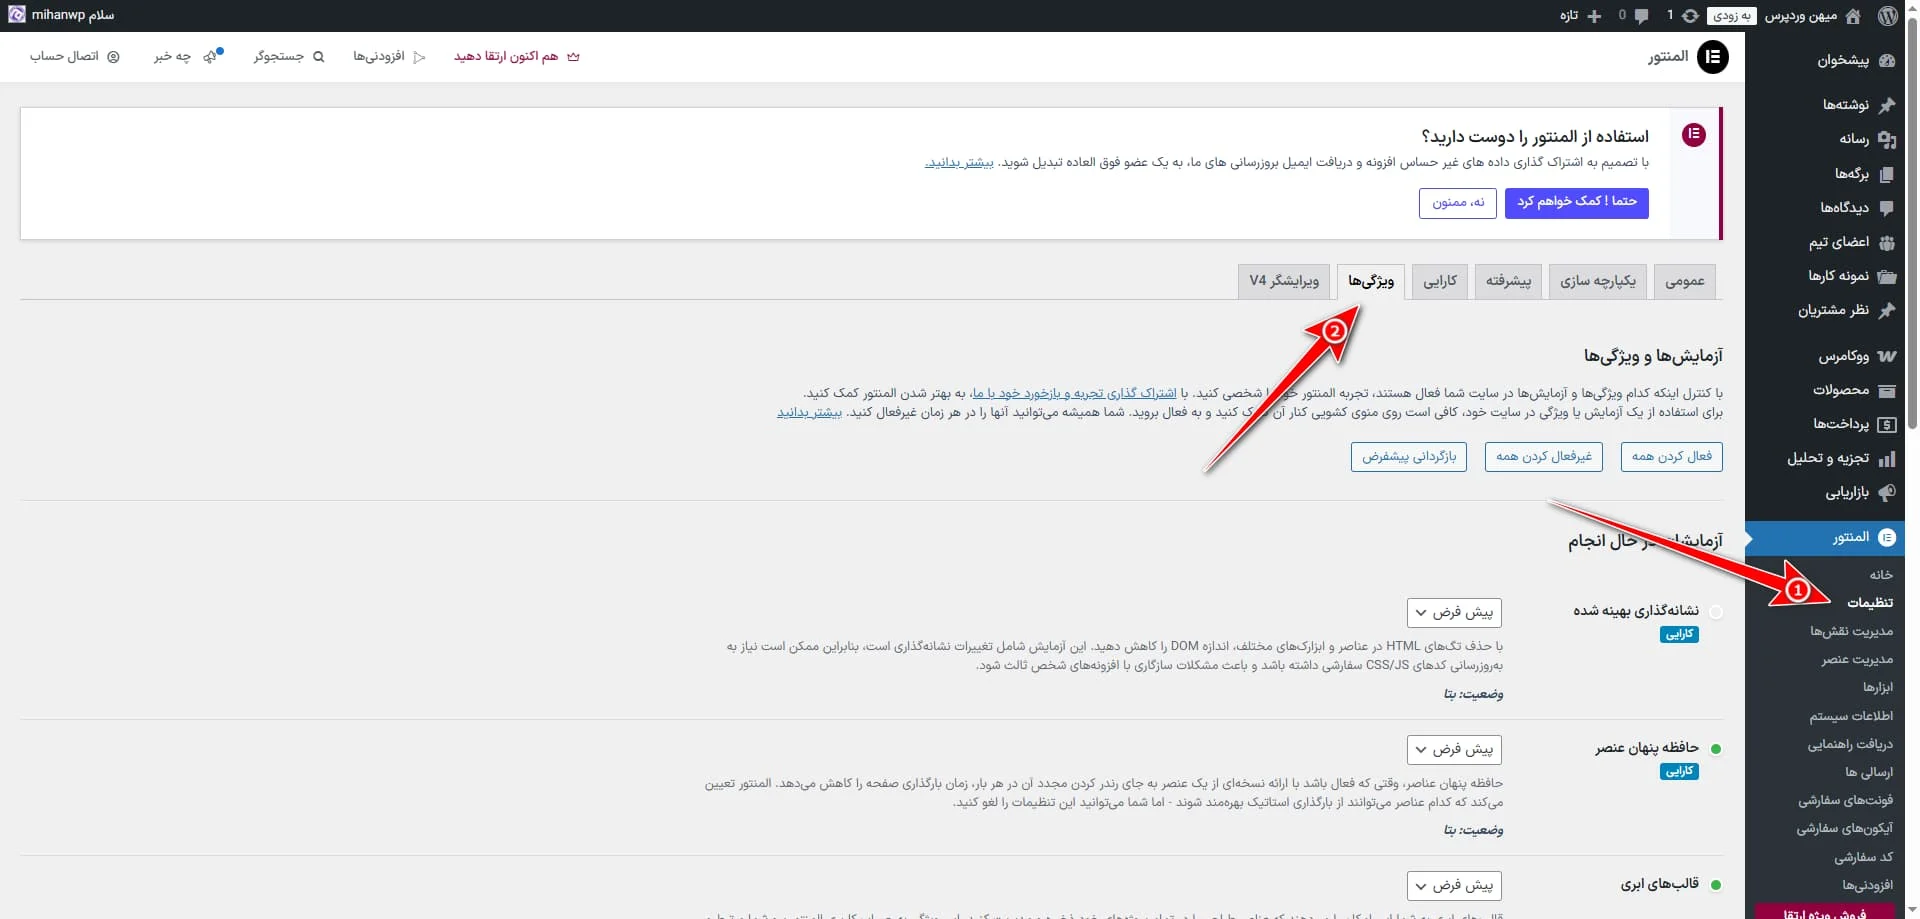
Task: Select the یکپارچه سازی tab
Action: click(1597, 281)
